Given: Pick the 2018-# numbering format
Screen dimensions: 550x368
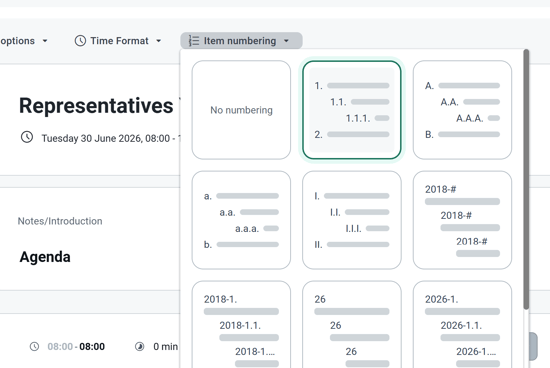Looking at the screenshot, I should [x=462, y=220].
